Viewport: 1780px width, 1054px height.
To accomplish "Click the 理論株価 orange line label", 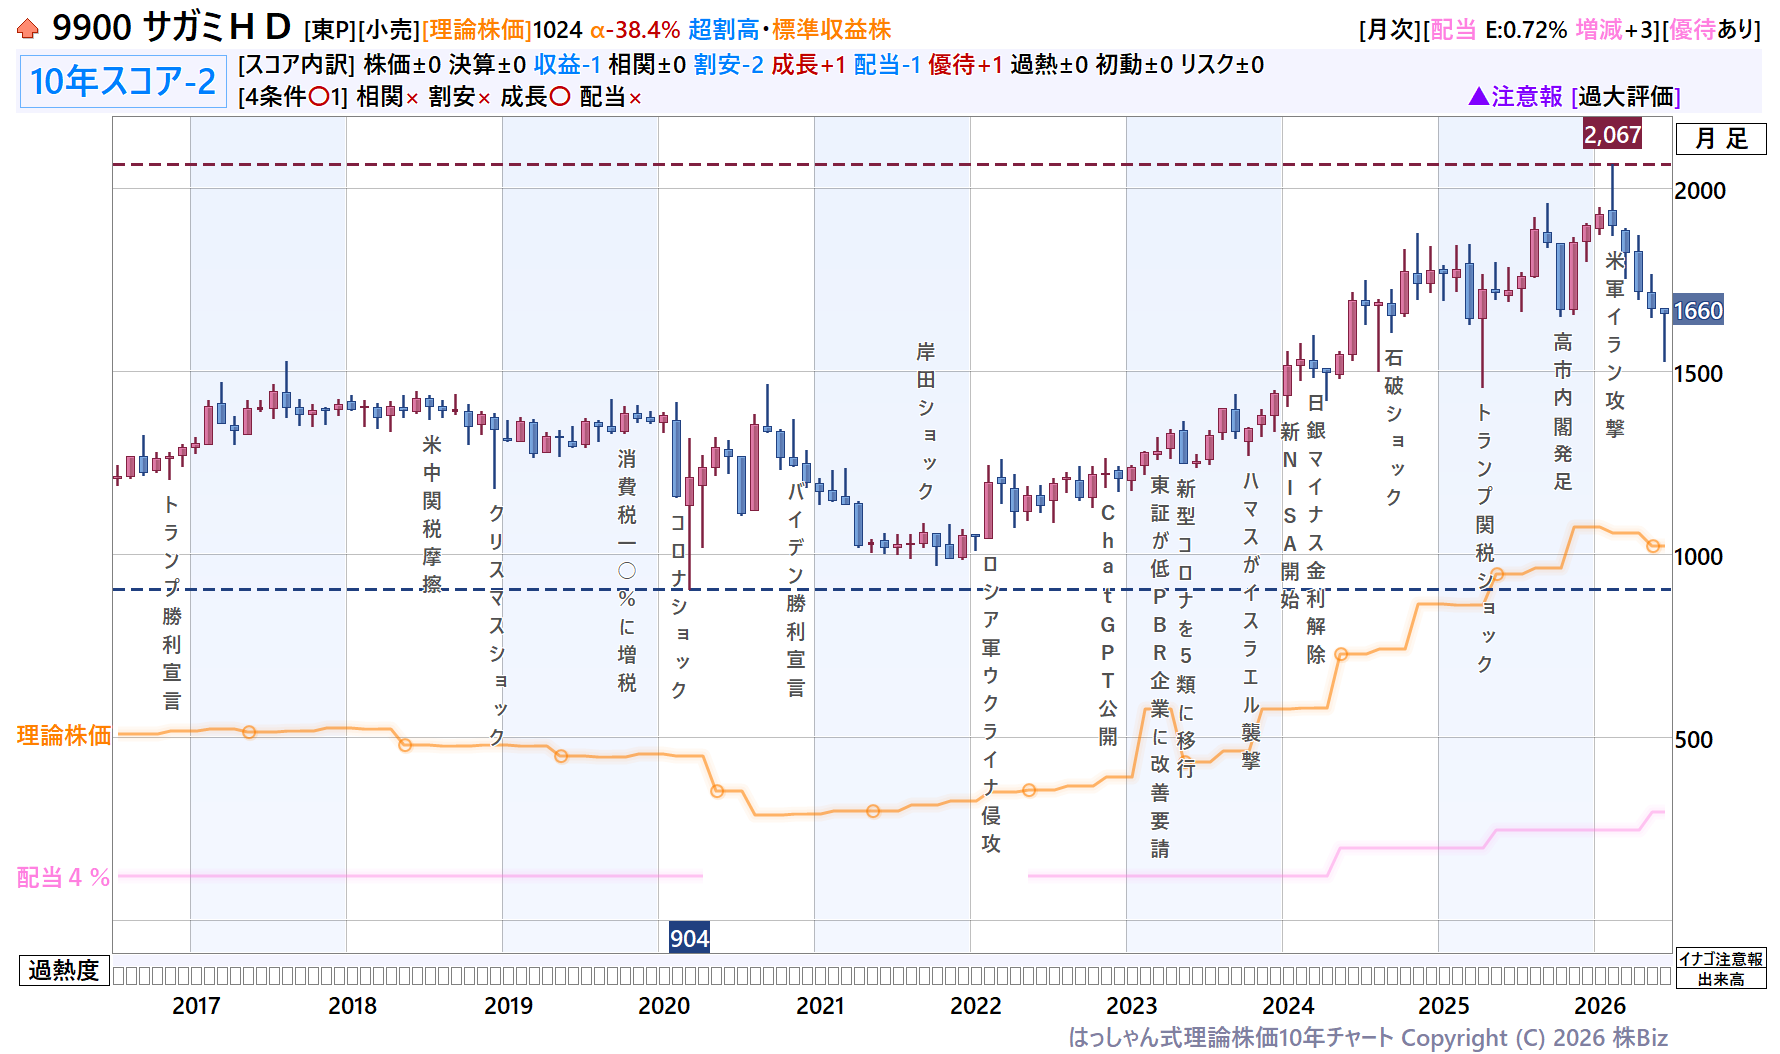I will pos(64,736).
